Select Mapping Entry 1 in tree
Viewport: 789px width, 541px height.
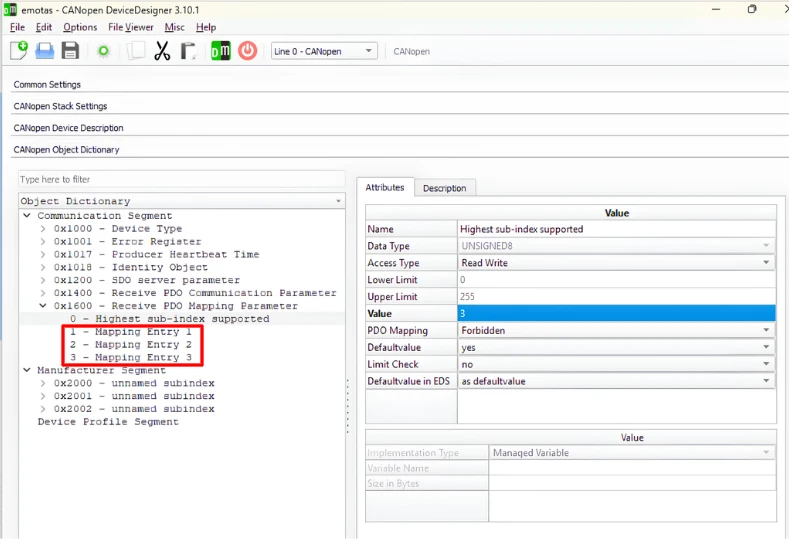click(x=131, y=332)
